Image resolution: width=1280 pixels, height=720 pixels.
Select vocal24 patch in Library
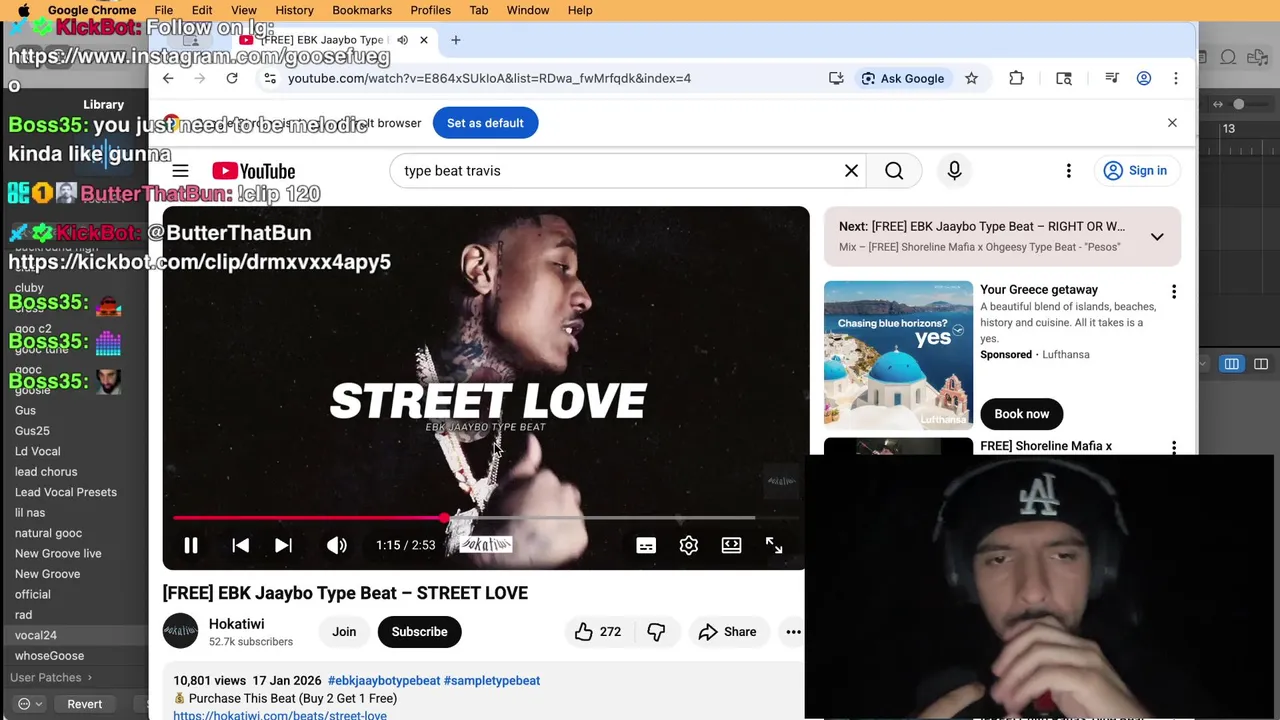click(36, 635)
